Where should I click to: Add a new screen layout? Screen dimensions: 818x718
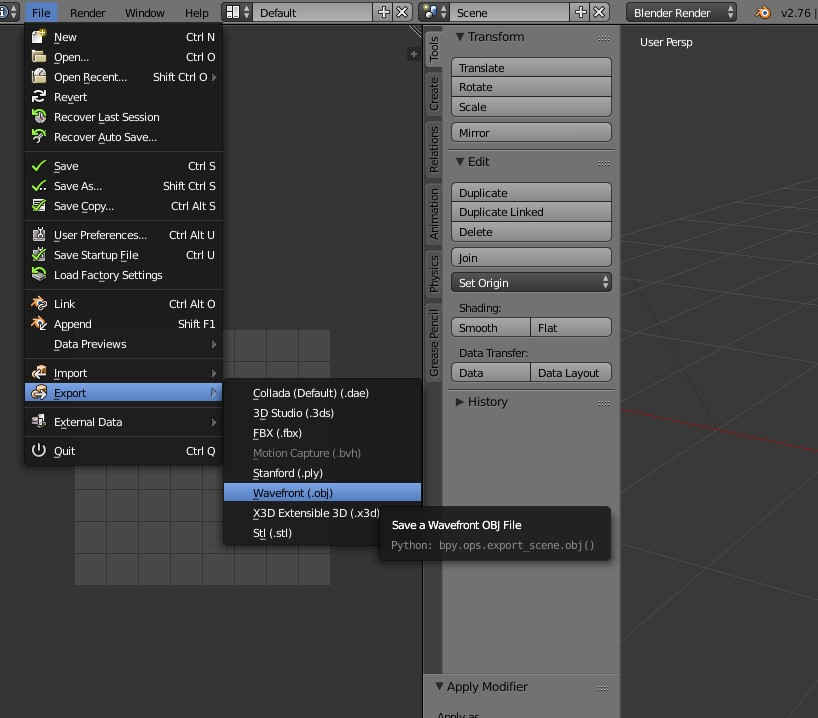pos(383,13)
